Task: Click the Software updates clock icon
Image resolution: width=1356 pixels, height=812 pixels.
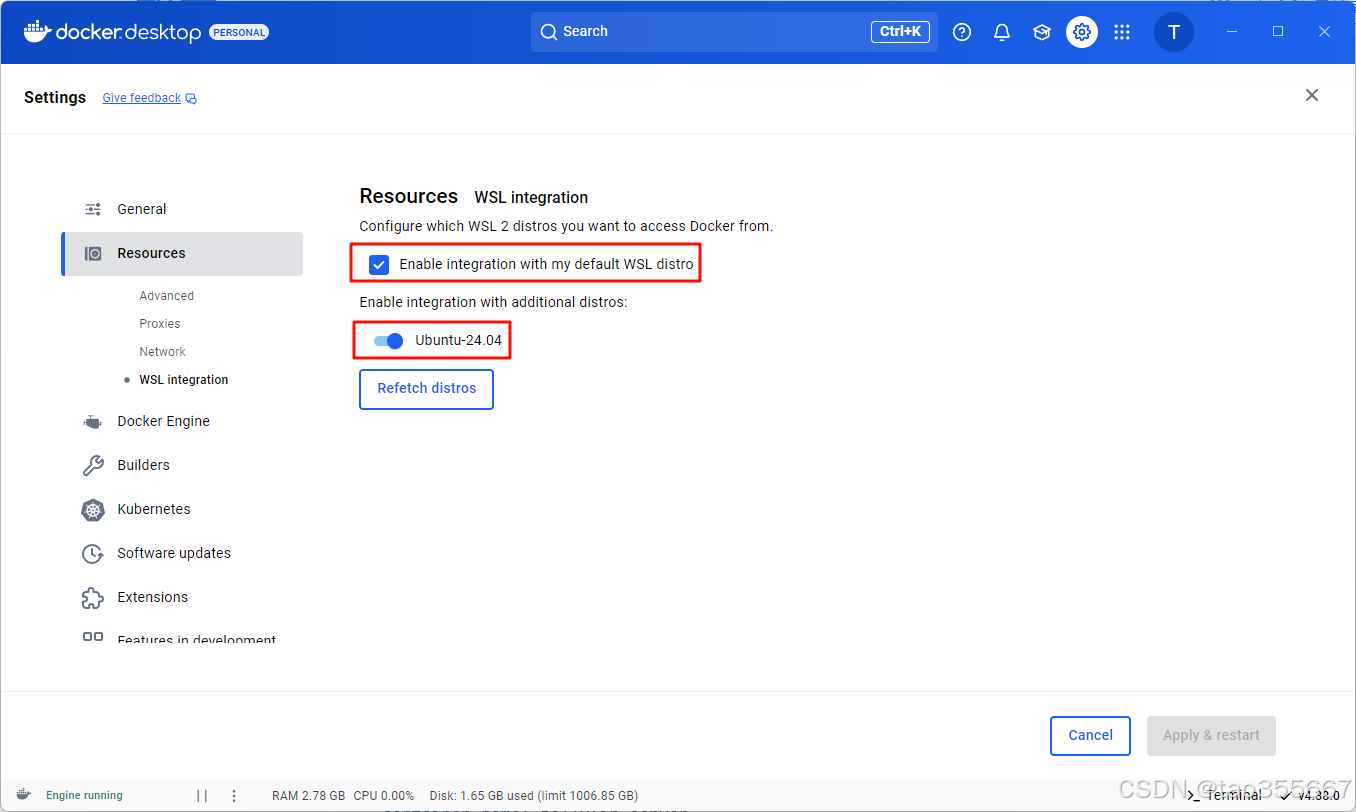Action: [93, 553]
